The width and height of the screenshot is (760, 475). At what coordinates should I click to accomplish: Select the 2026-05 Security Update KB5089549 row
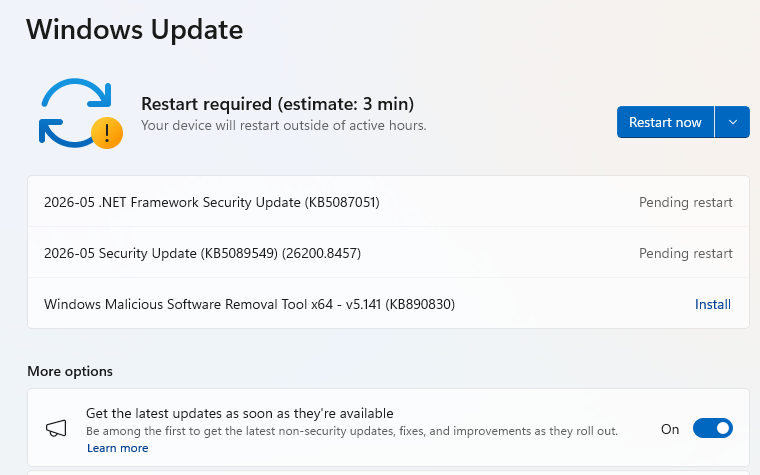coord(388,253)
